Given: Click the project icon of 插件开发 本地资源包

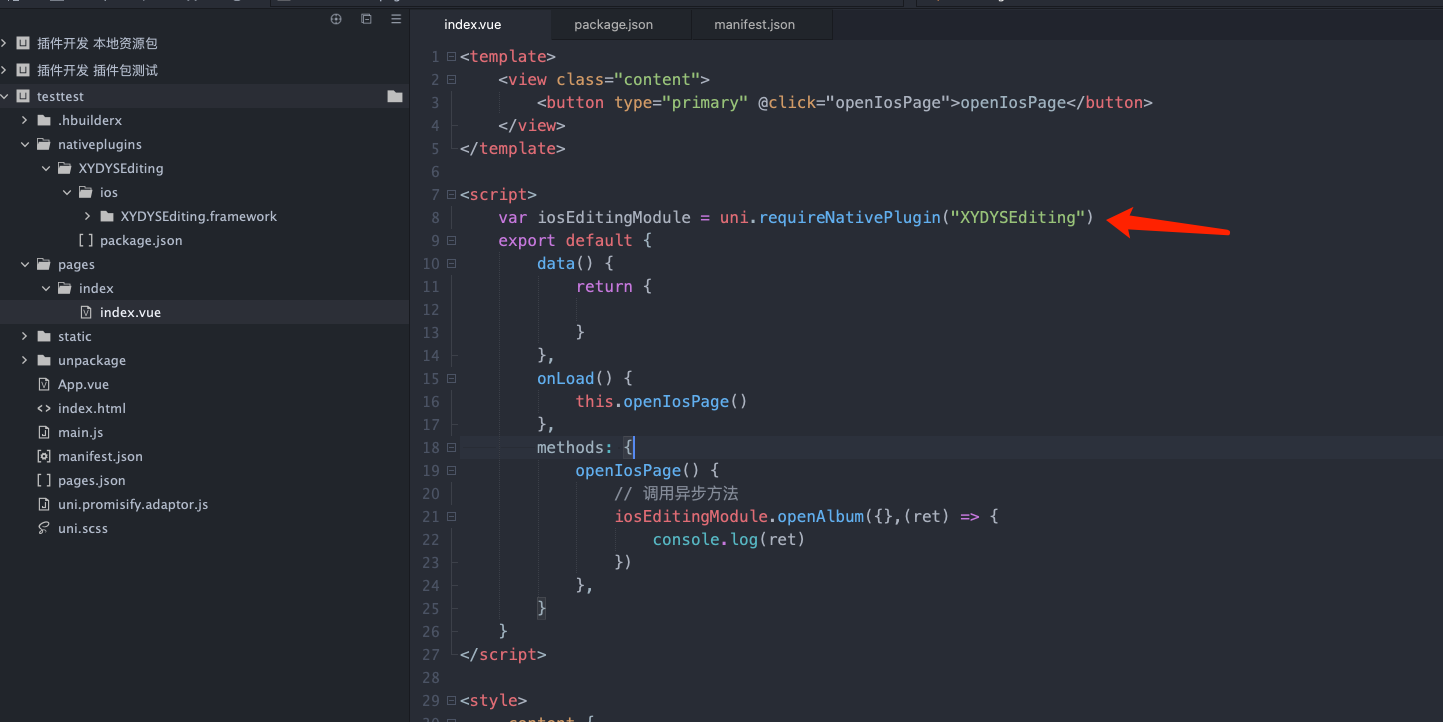Looking at the screenshot, I should click(23, 43).
